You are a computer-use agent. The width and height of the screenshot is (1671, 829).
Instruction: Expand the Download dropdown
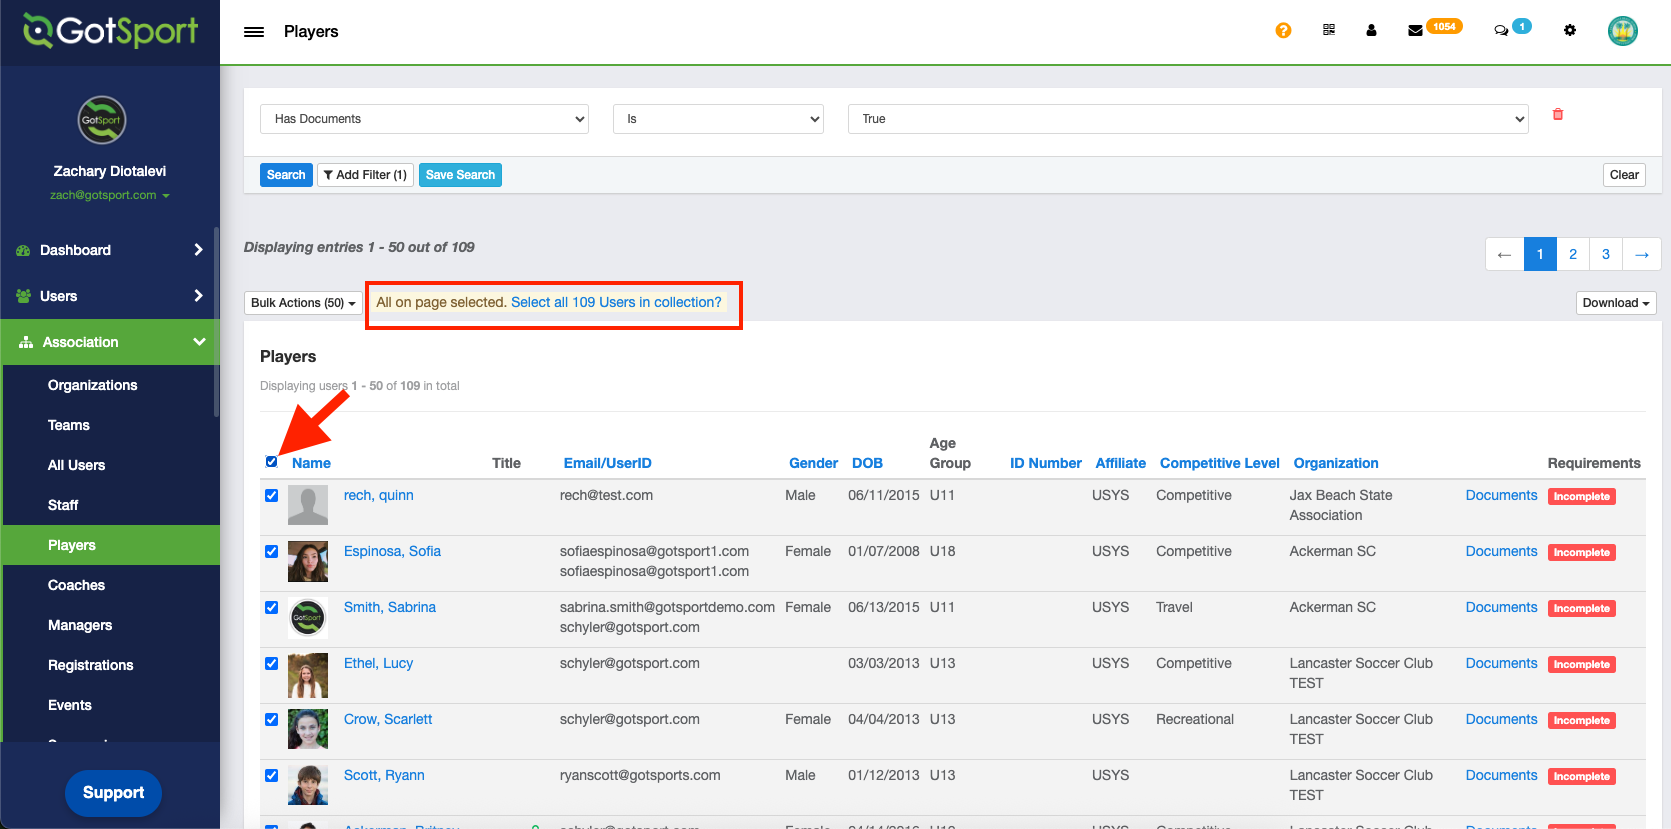coord(1615,303)
